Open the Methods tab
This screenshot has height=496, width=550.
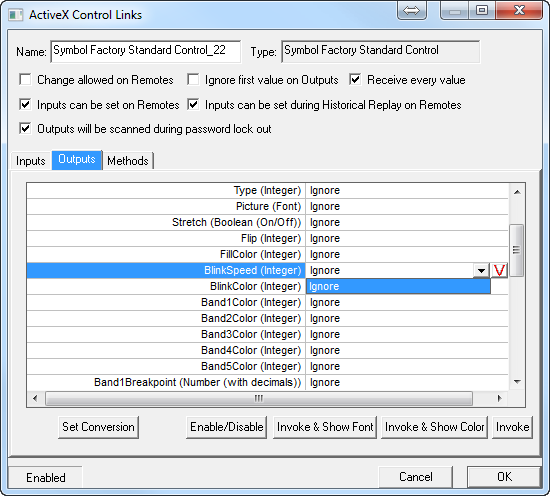point(128,161)
